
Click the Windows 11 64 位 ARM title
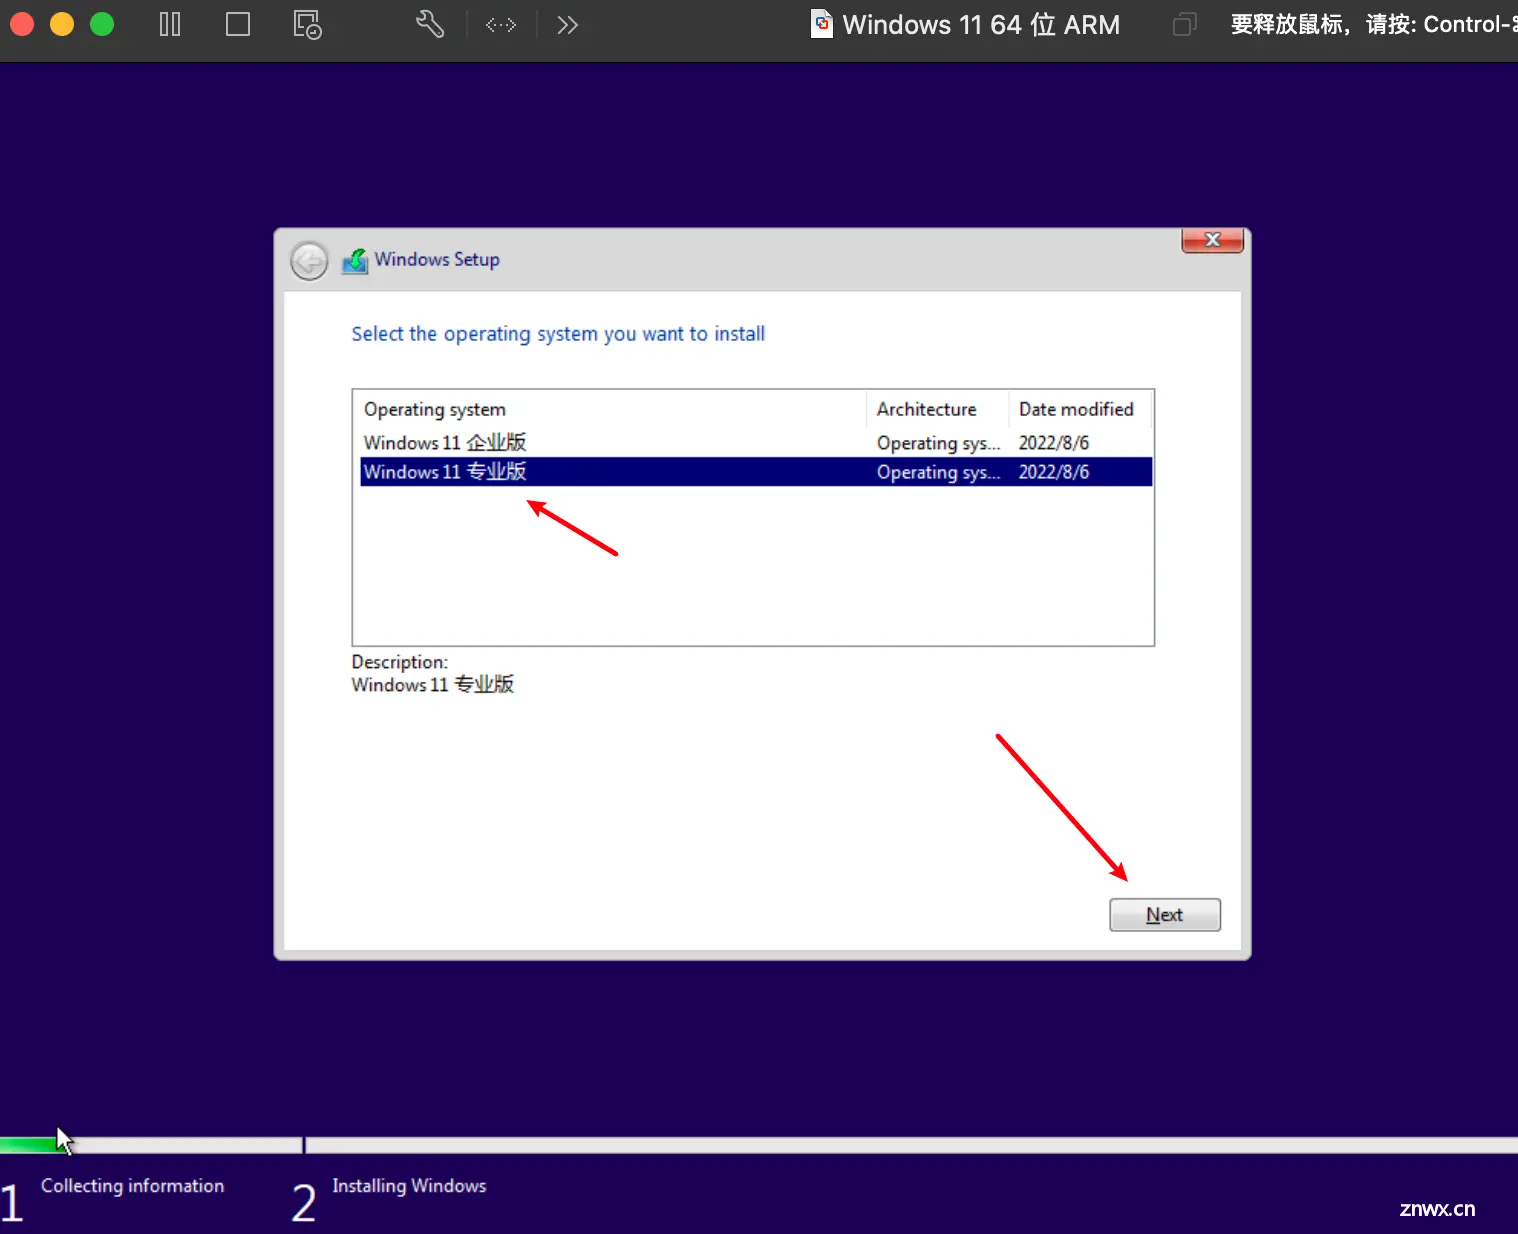tap(981, 24)
